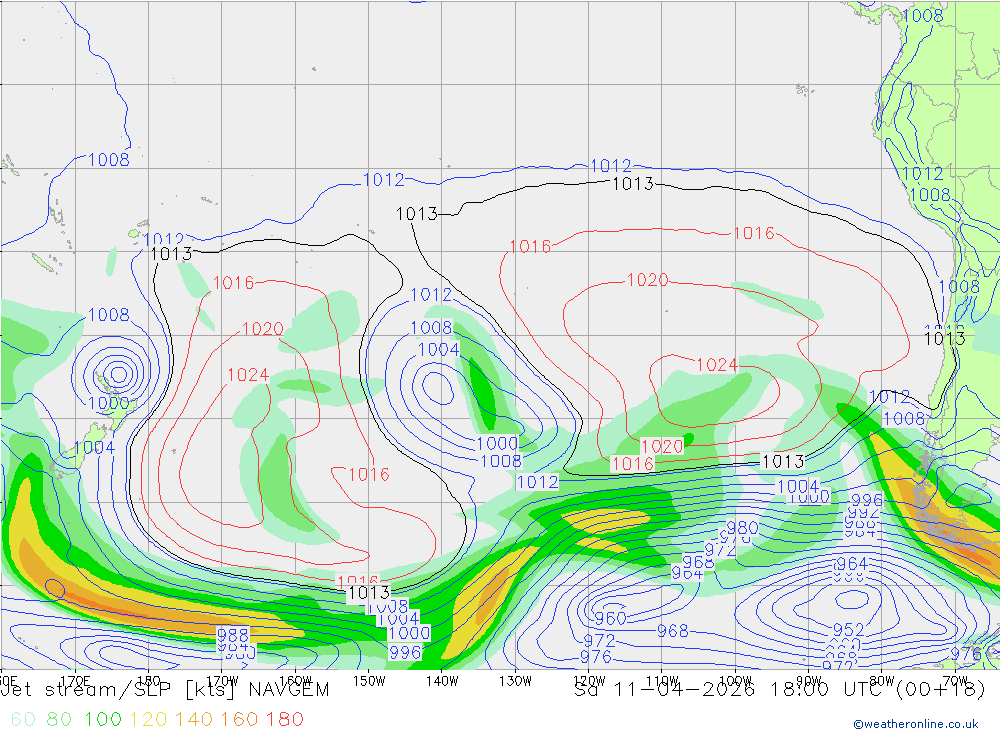The height and width of the screenshot is (733, 1000).
Task: Click the 130W longitude label
Action: tap(515, 681)
